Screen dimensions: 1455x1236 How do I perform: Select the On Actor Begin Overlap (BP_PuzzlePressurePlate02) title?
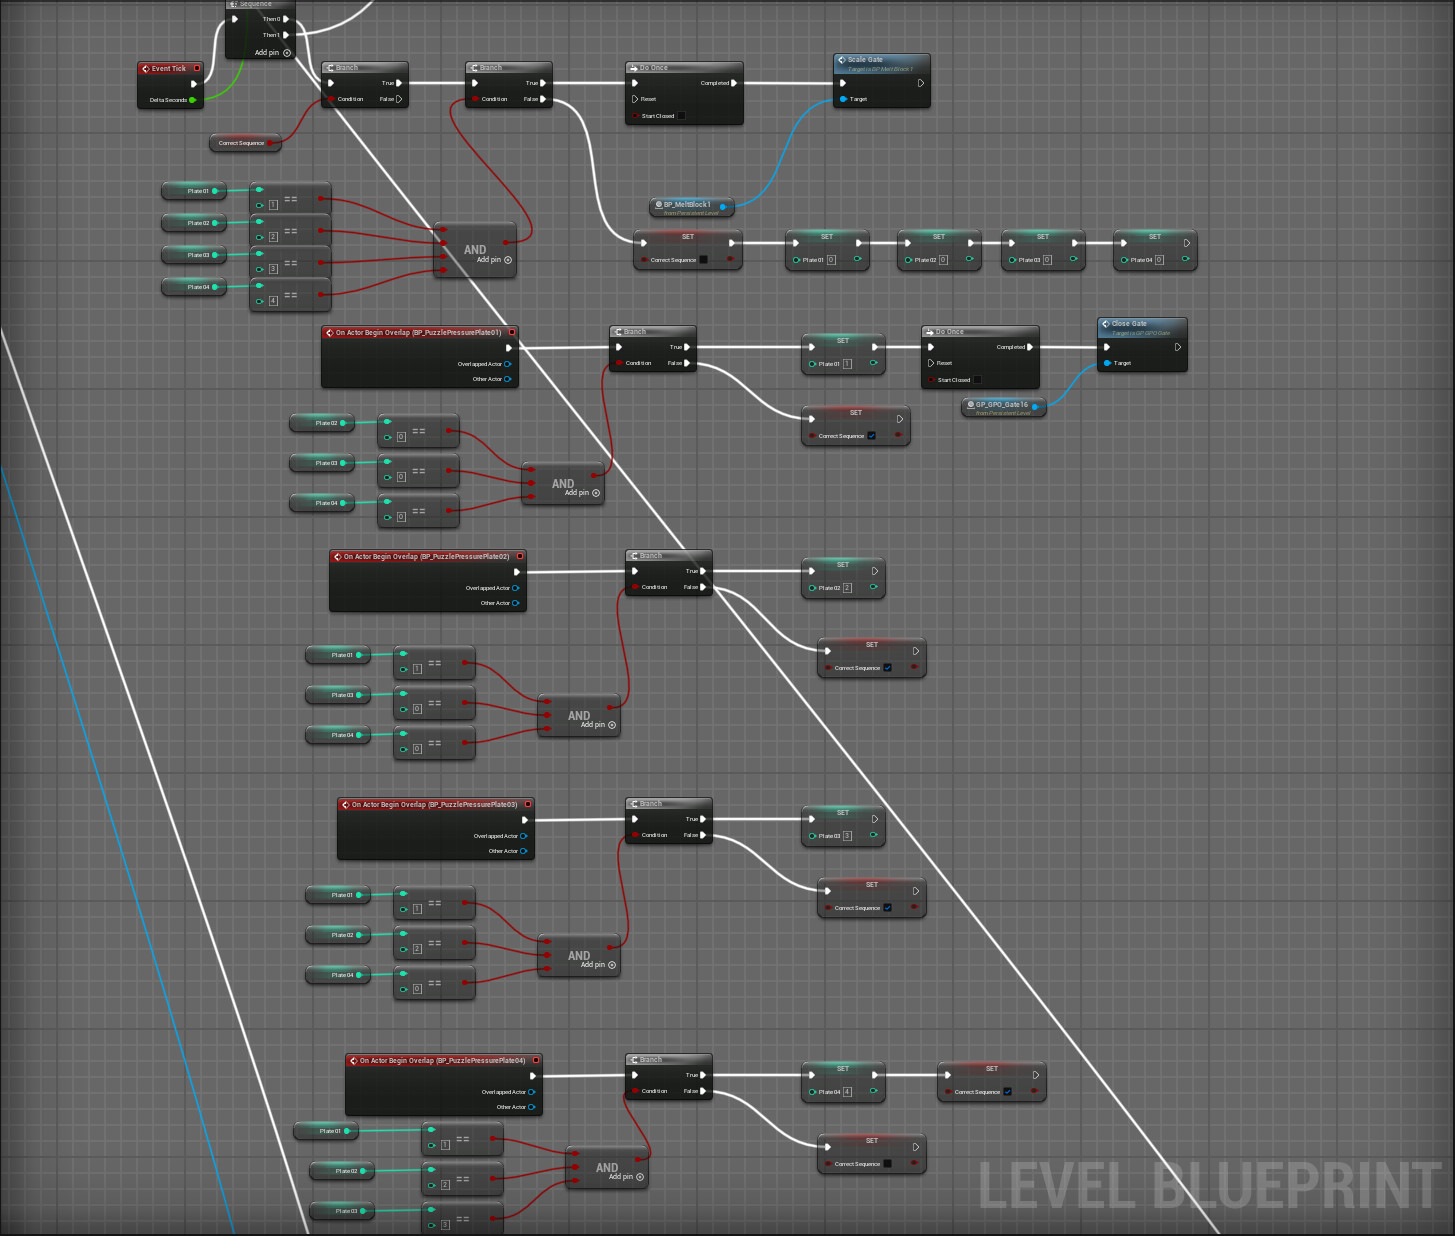[x=426, y=557]
